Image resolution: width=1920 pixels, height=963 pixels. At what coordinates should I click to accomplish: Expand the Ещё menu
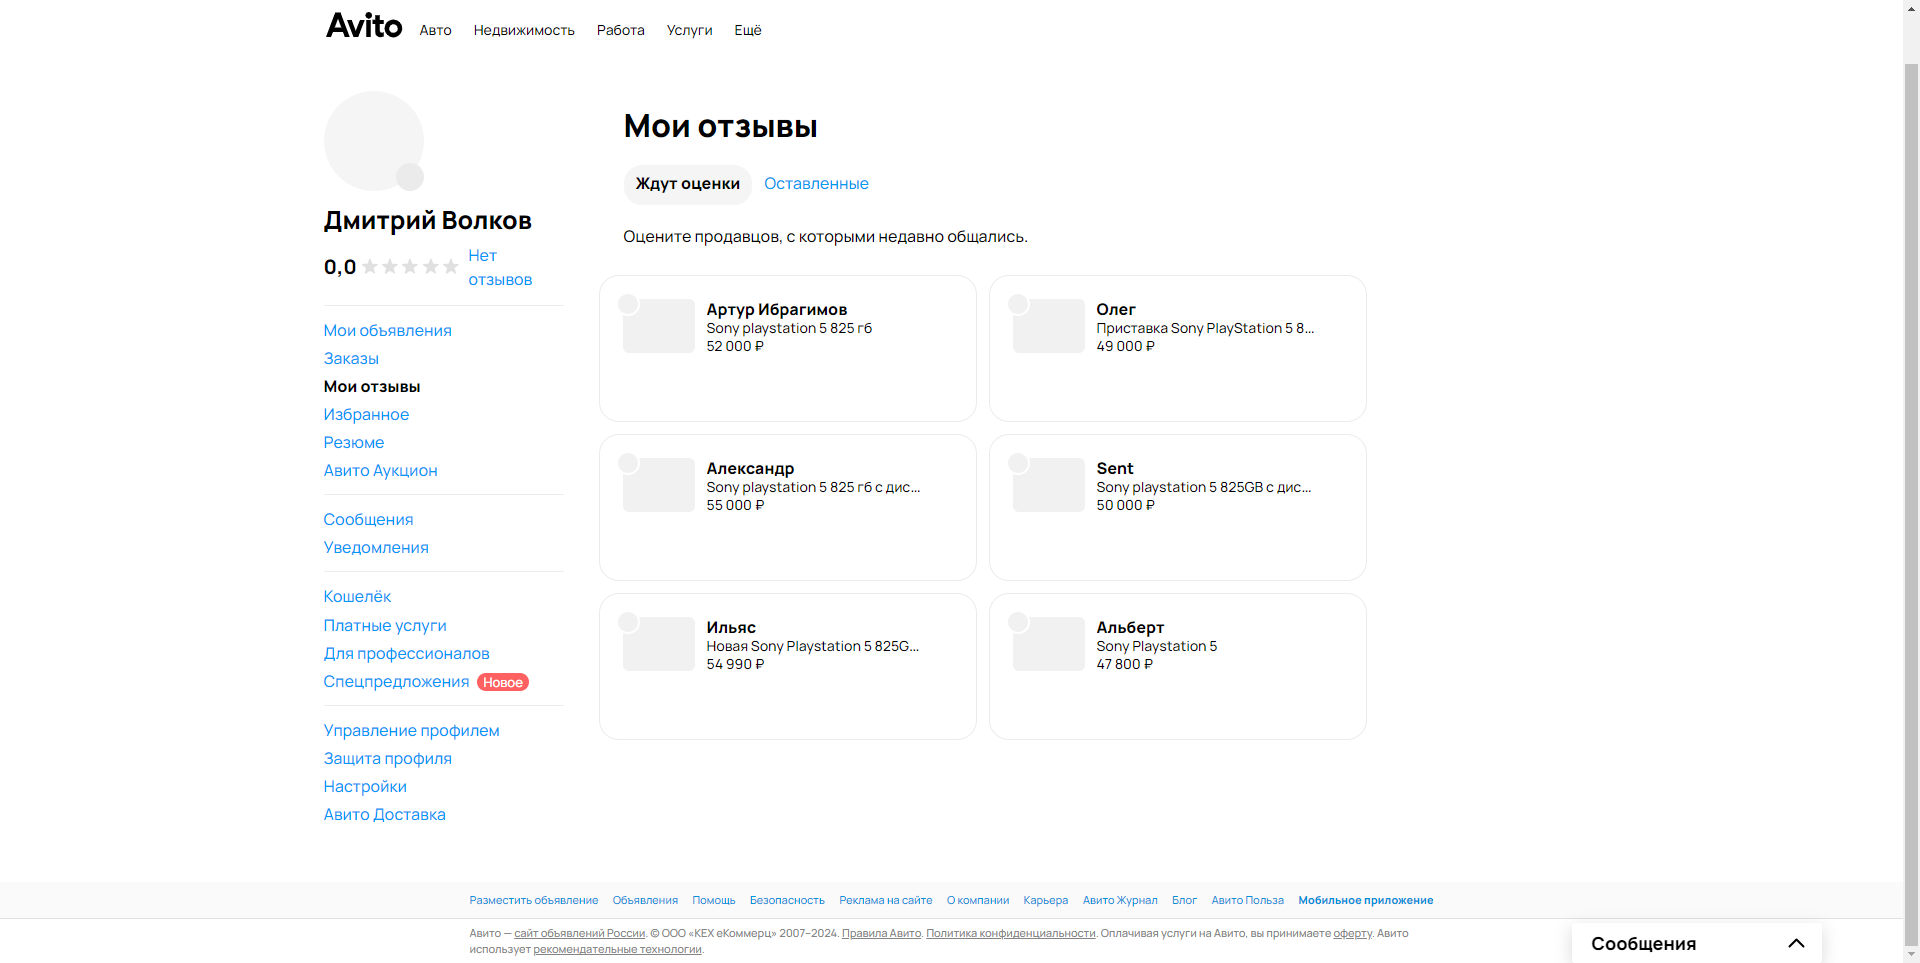tap(748, 30)
